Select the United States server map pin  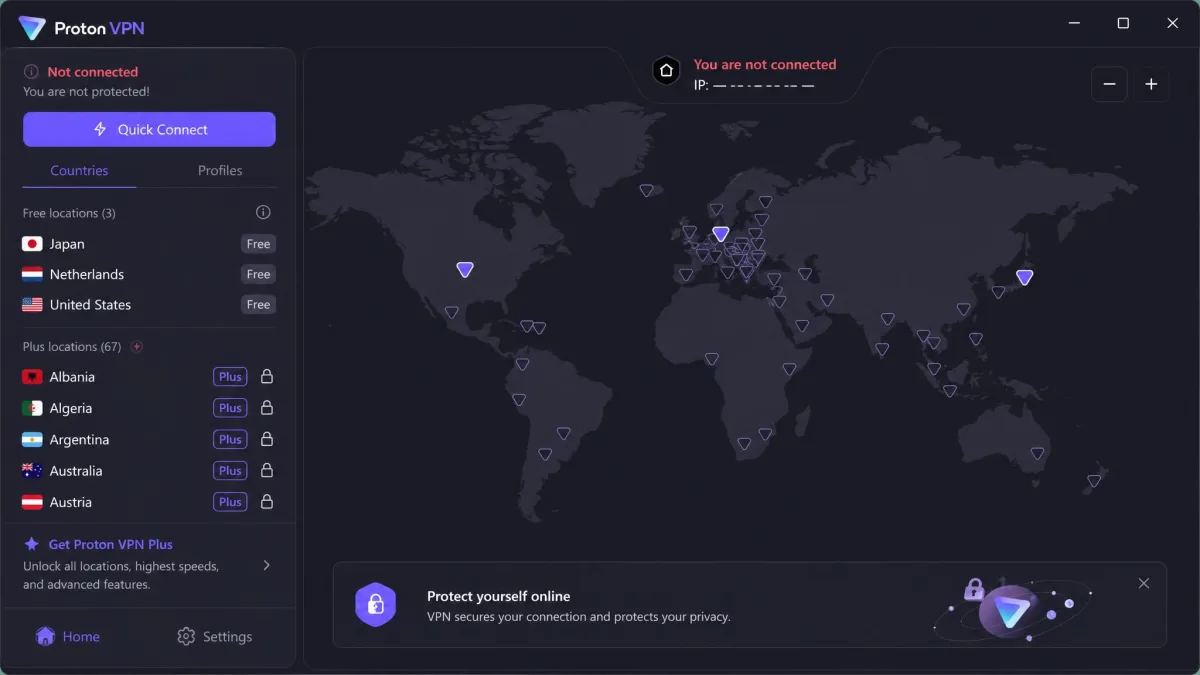point(464,269)
